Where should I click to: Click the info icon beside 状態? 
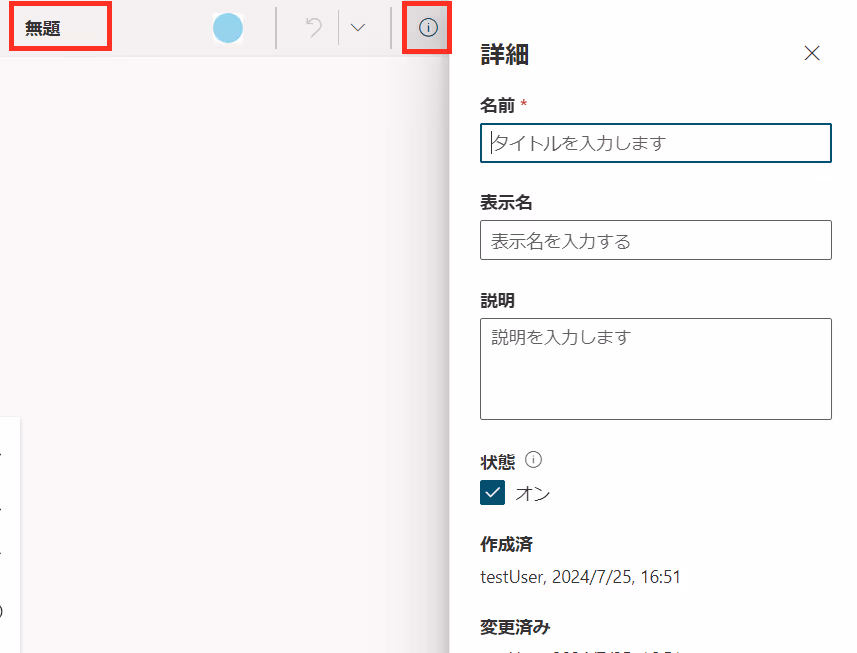(x=533, y=460)
